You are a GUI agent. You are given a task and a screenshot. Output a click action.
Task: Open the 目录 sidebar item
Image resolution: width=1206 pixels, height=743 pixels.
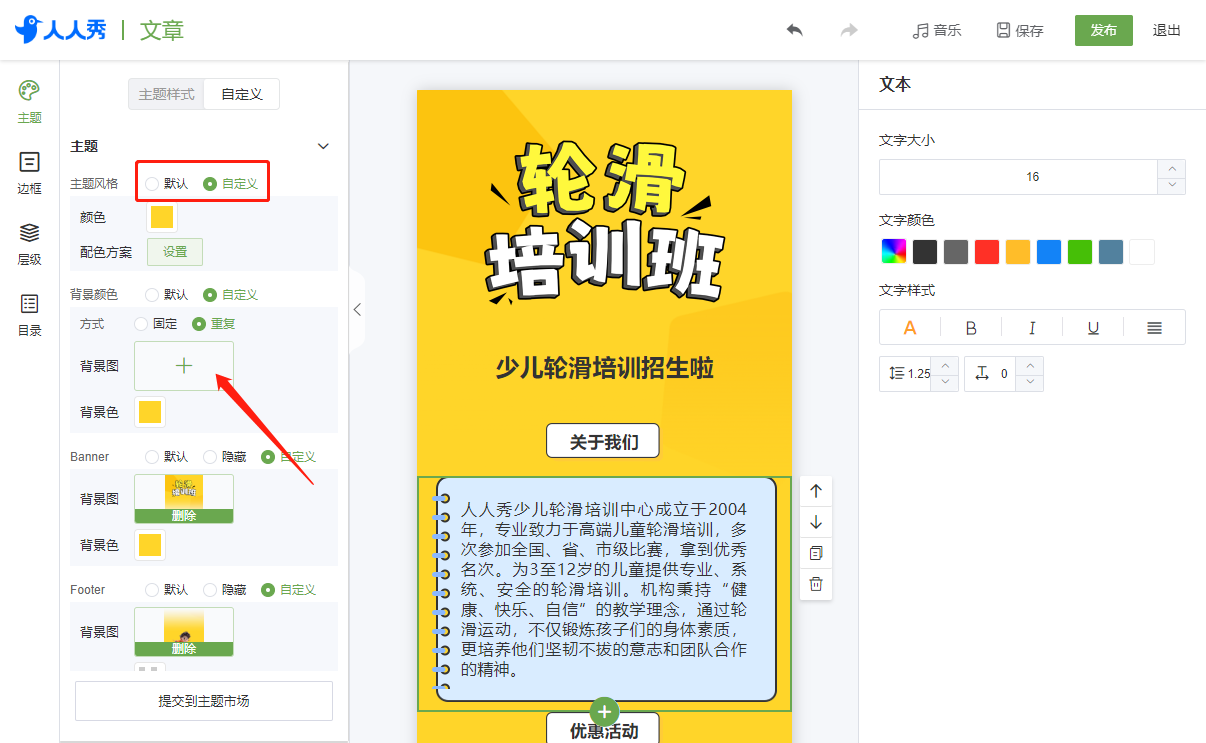pos(30,315)
